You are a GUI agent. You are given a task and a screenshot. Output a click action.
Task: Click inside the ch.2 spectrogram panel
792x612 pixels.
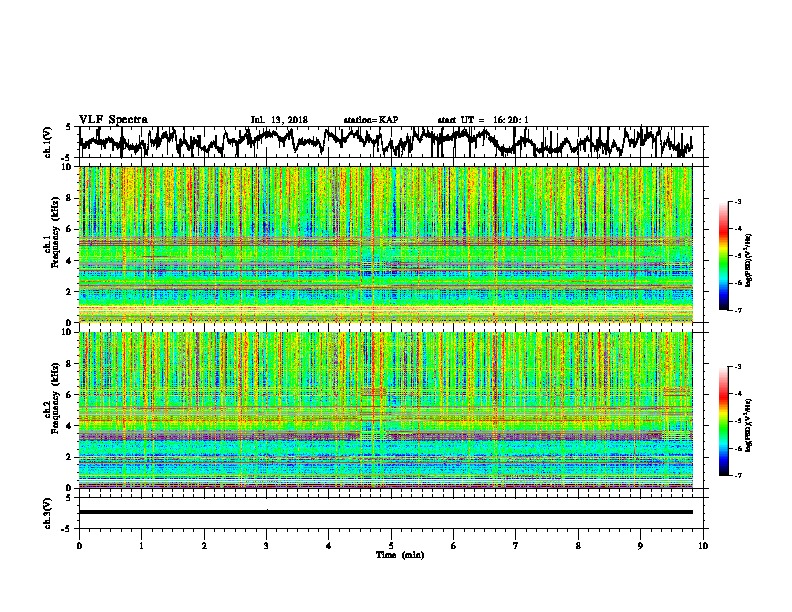pyautogui.click(x=385, y=410)
